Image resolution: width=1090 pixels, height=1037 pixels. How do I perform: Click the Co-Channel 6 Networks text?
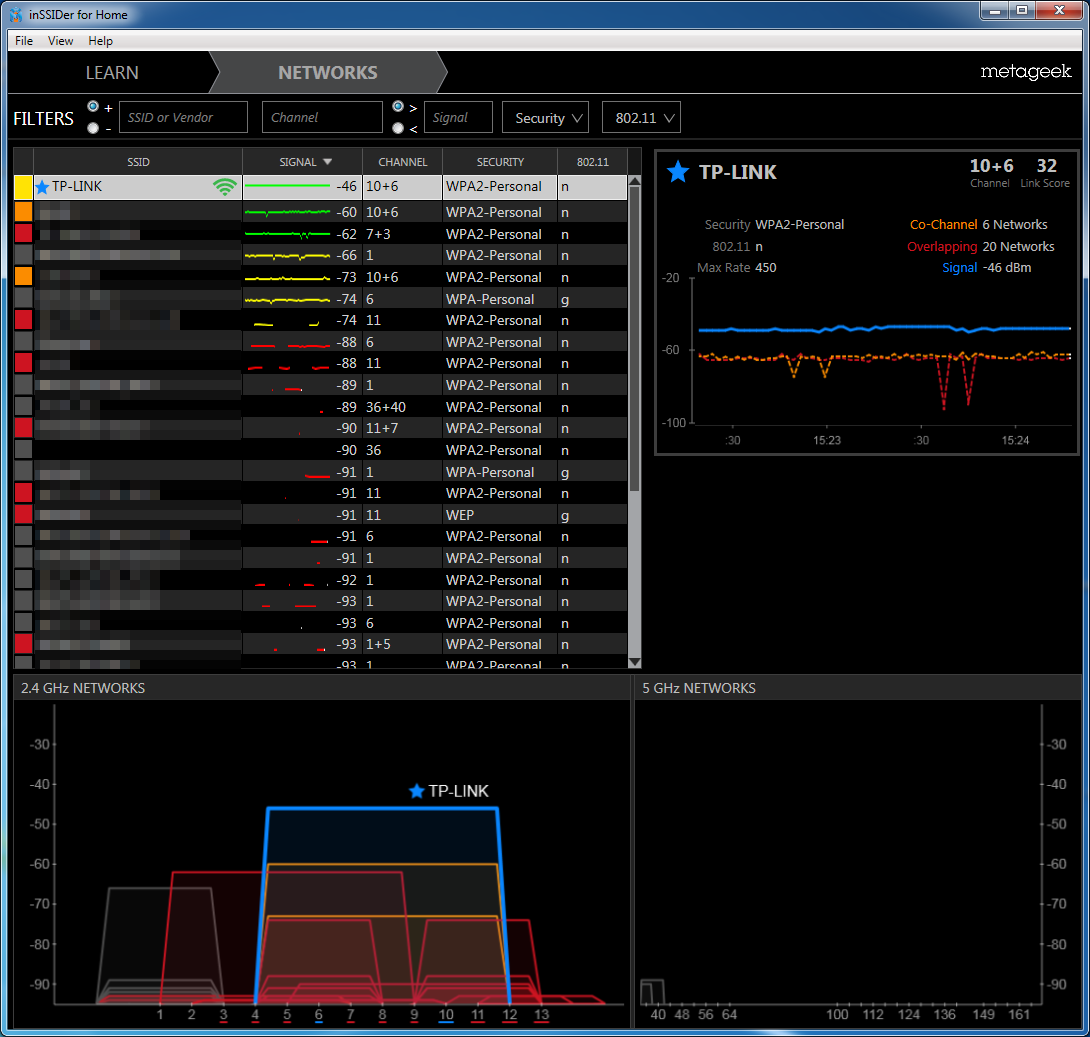pyautogui.click(x=978, y=224)
